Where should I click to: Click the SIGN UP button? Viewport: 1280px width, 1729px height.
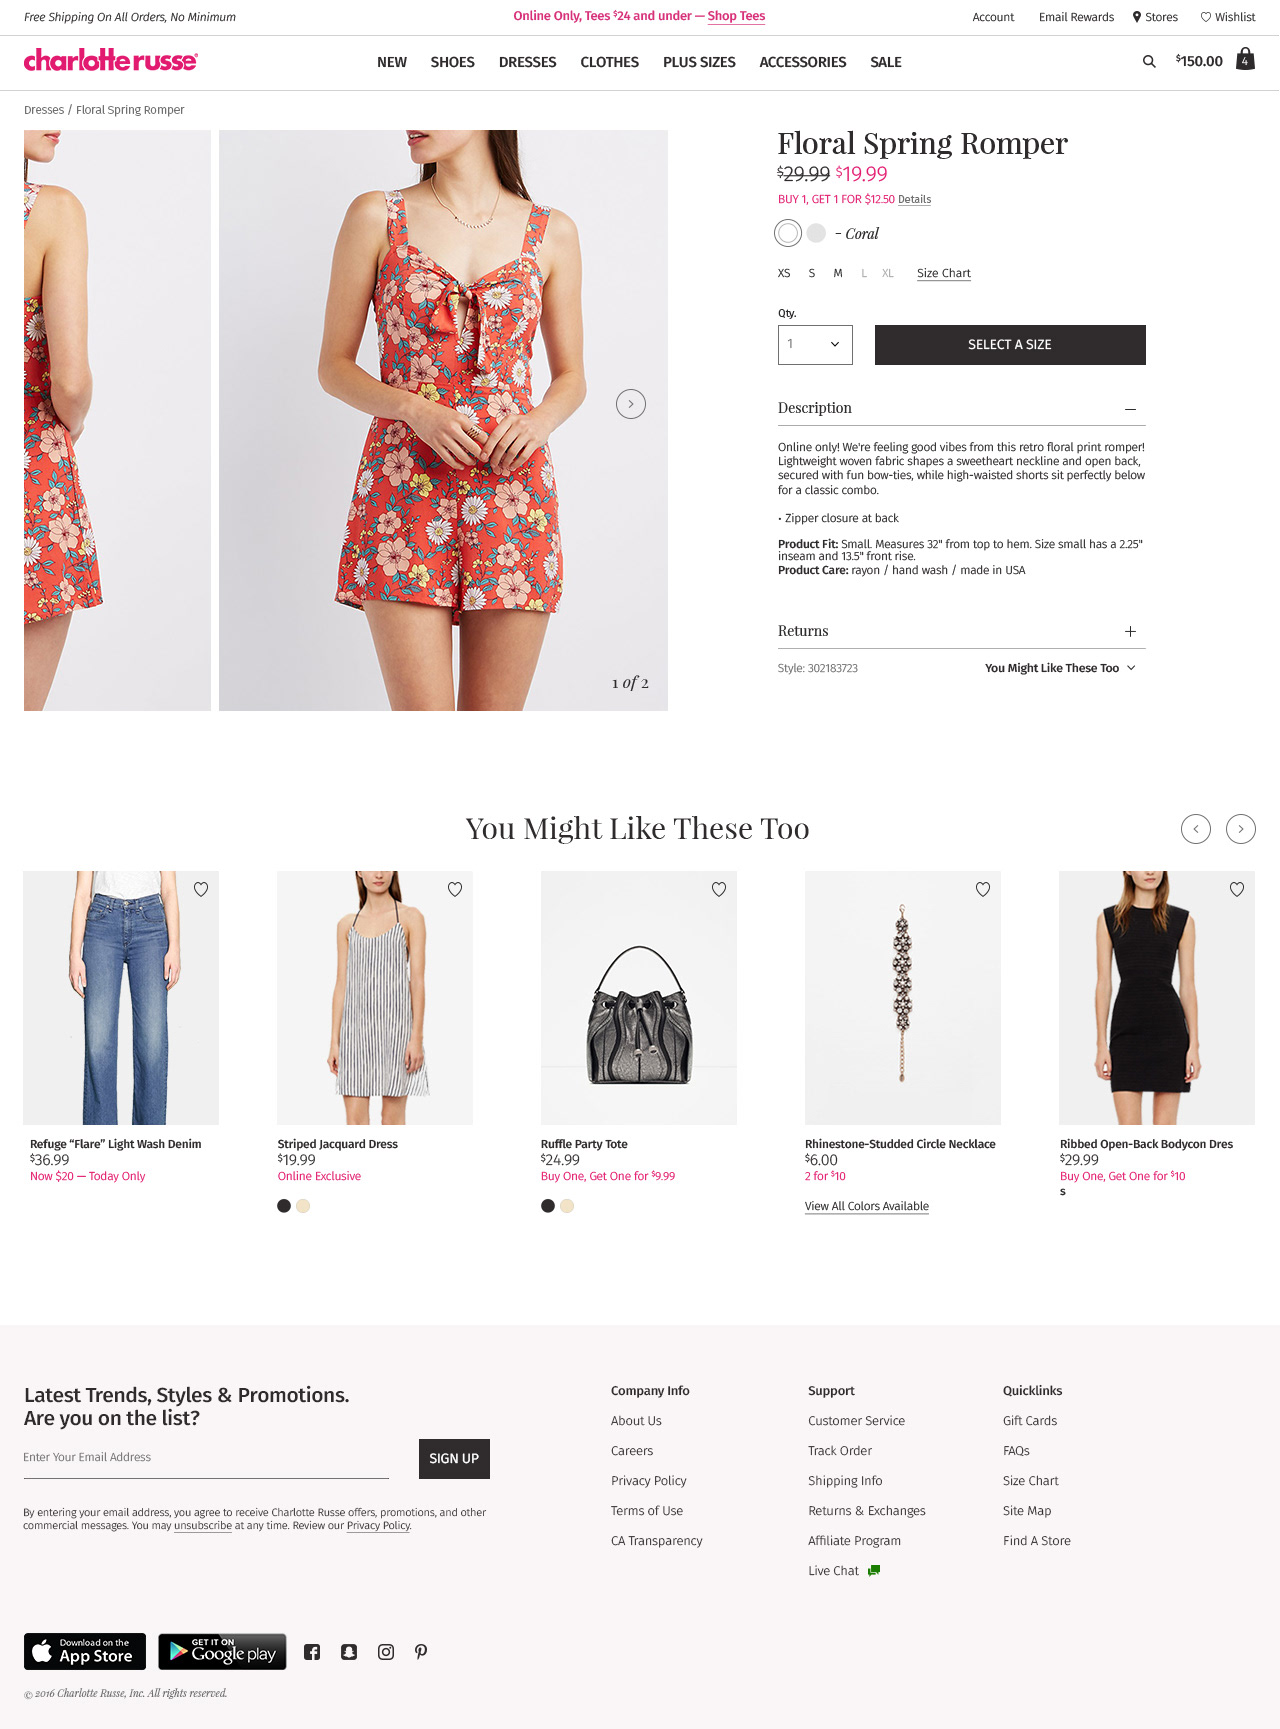click(x=454, y=1459)
